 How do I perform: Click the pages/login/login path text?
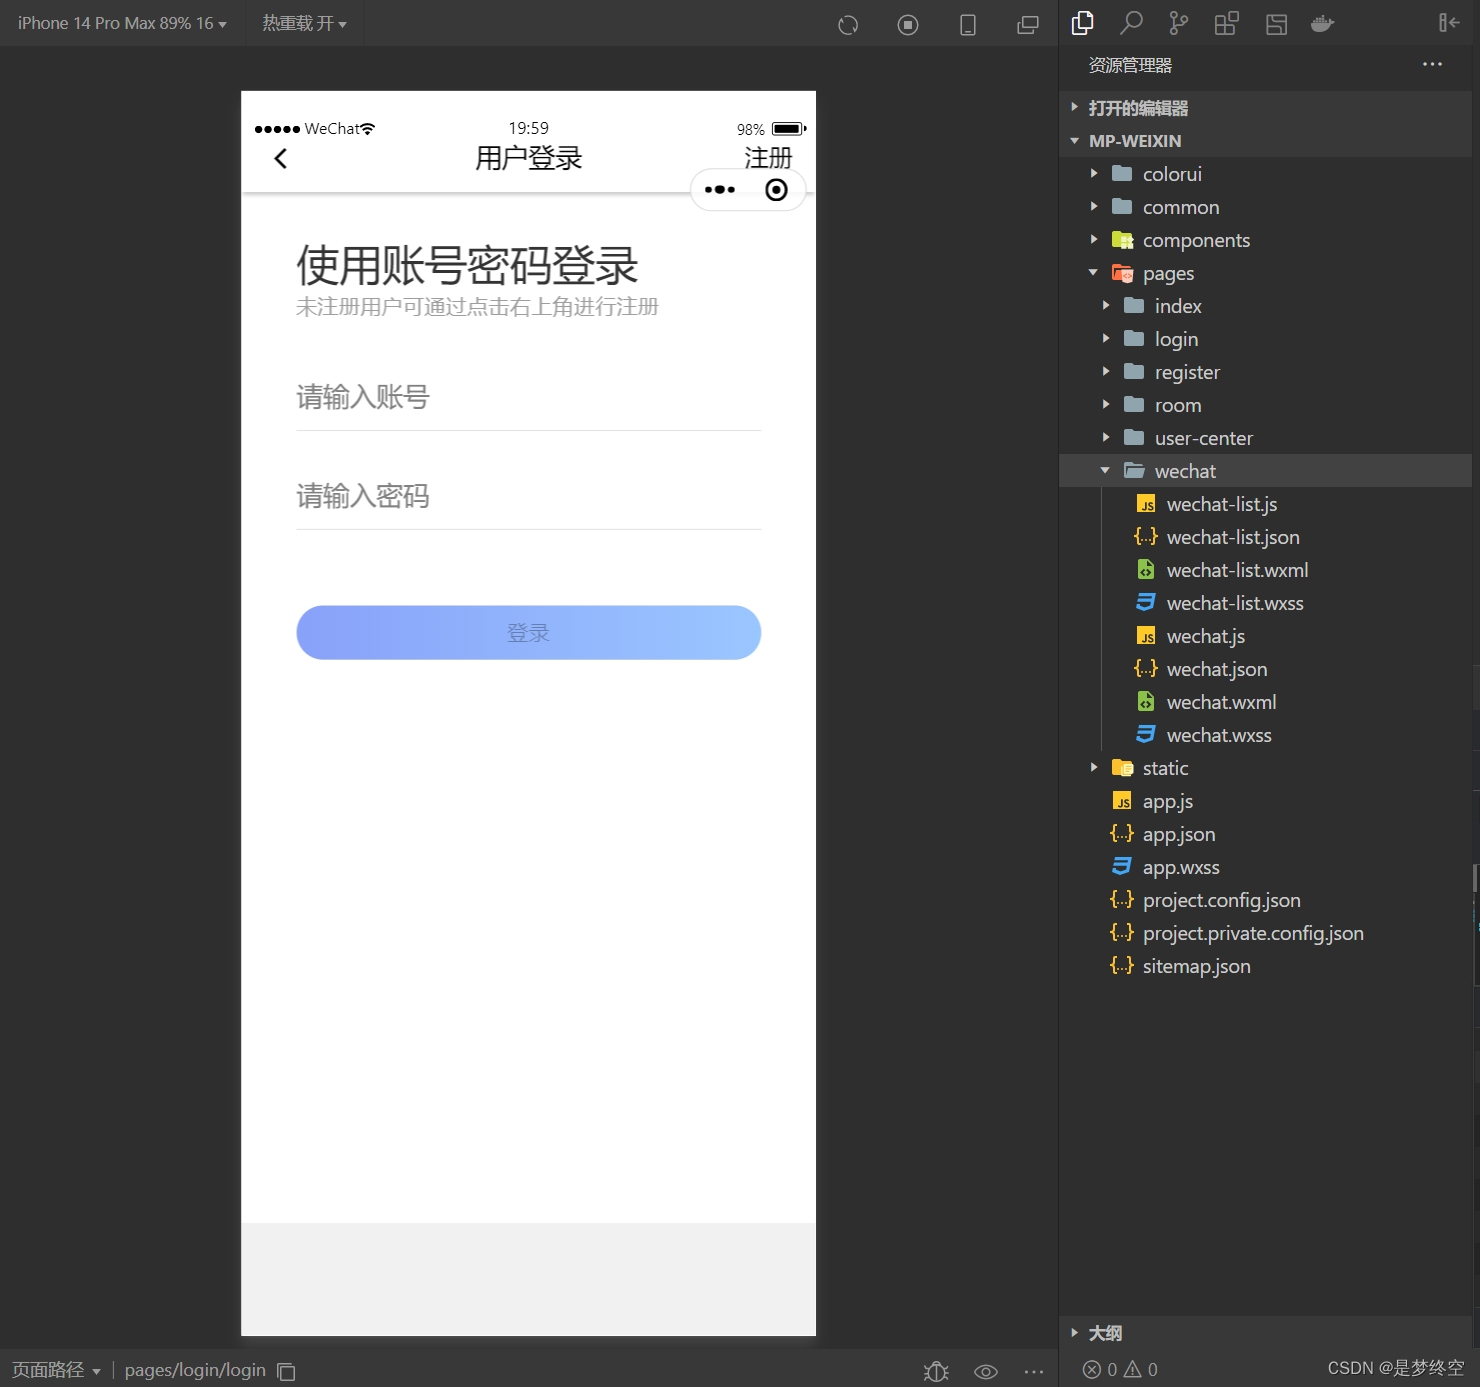coord(195,1370)
